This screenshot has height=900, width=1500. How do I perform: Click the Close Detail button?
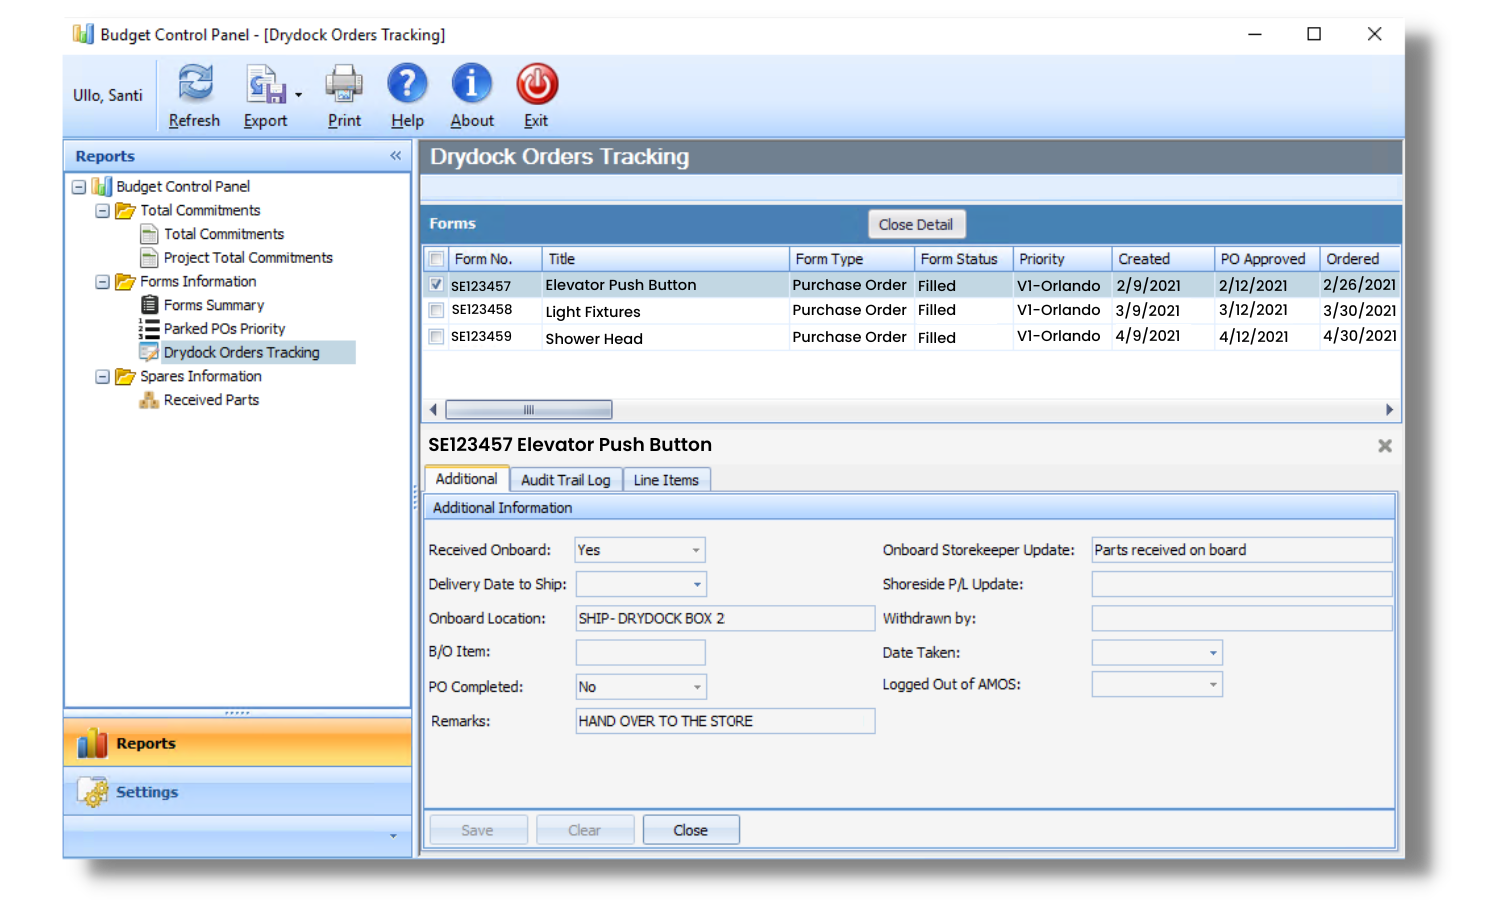point(916,224)
